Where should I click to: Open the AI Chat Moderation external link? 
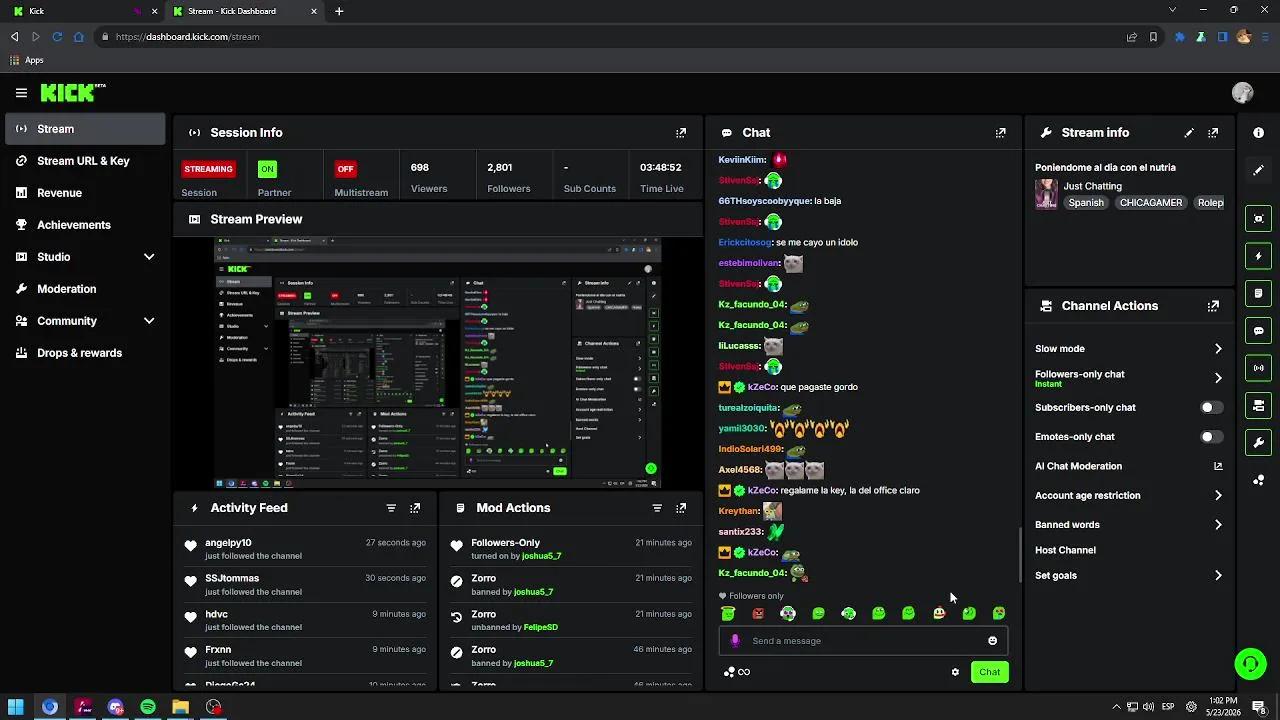pos(1218,466)
